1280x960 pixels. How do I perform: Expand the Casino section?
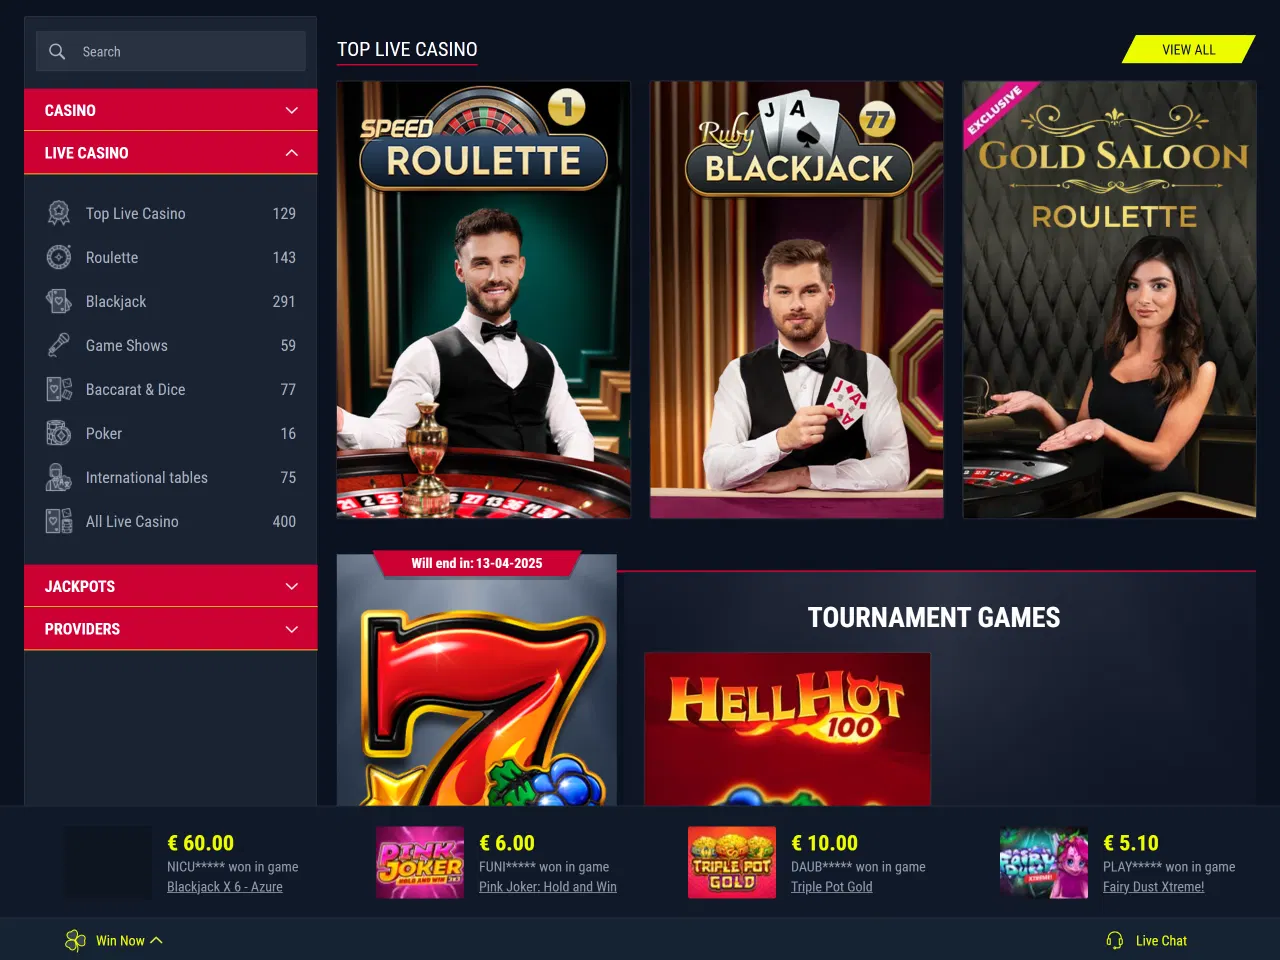[x=171, y=110]
